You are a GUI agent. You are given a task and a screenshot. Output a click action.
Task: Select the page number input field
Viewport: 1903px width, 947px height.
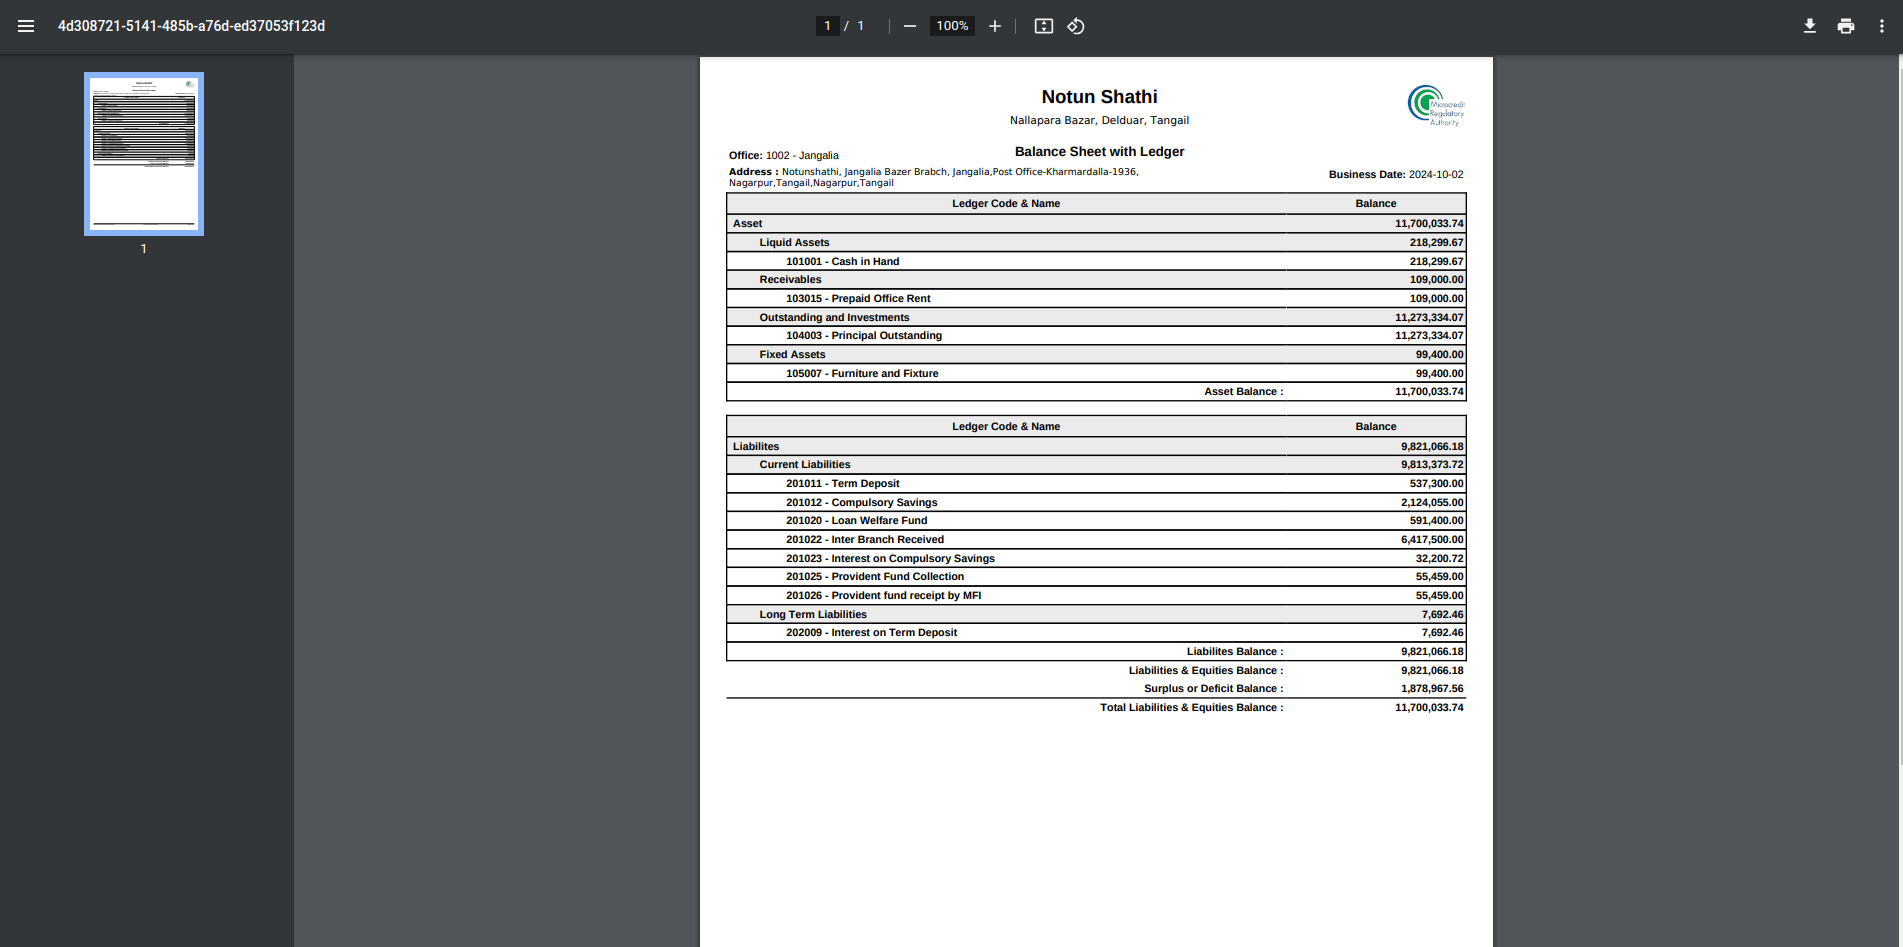[x=827, y=26]
